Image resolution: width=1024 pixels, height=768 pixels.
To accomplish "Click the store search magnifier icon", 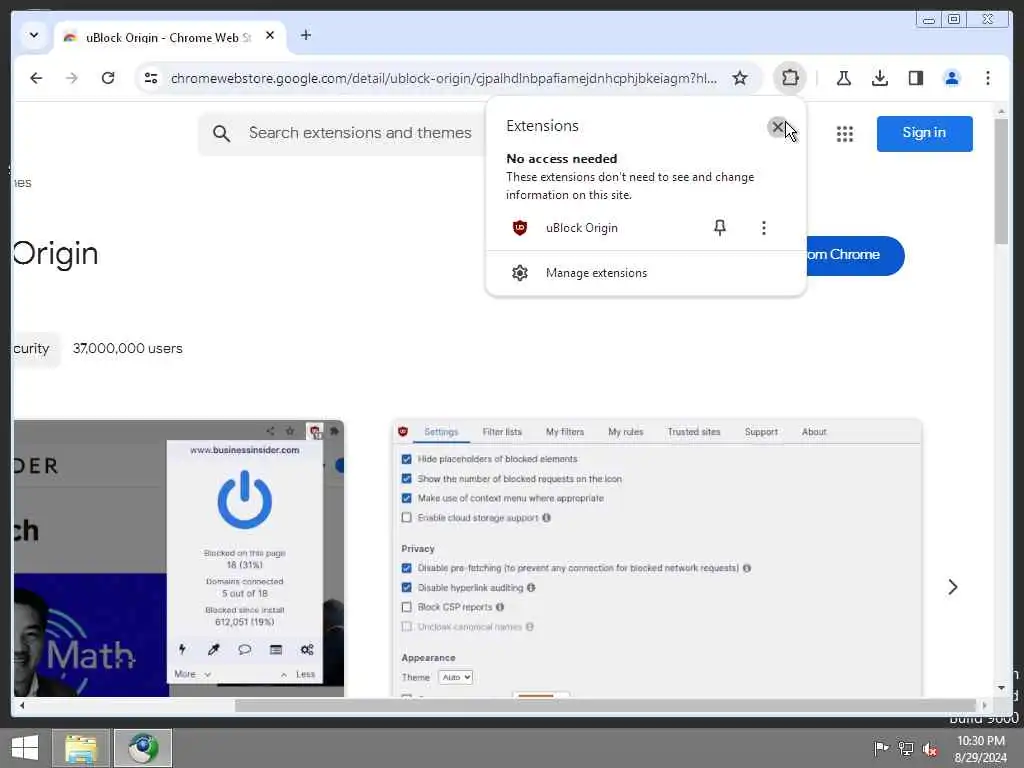I will (221, 133).
